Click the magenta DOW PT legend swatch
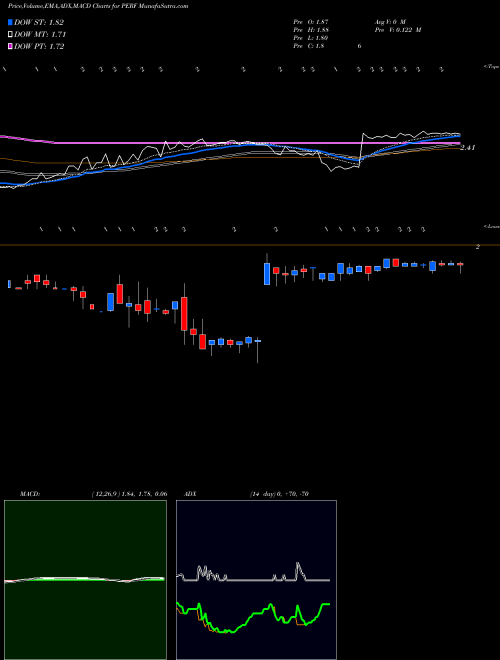 11,46
